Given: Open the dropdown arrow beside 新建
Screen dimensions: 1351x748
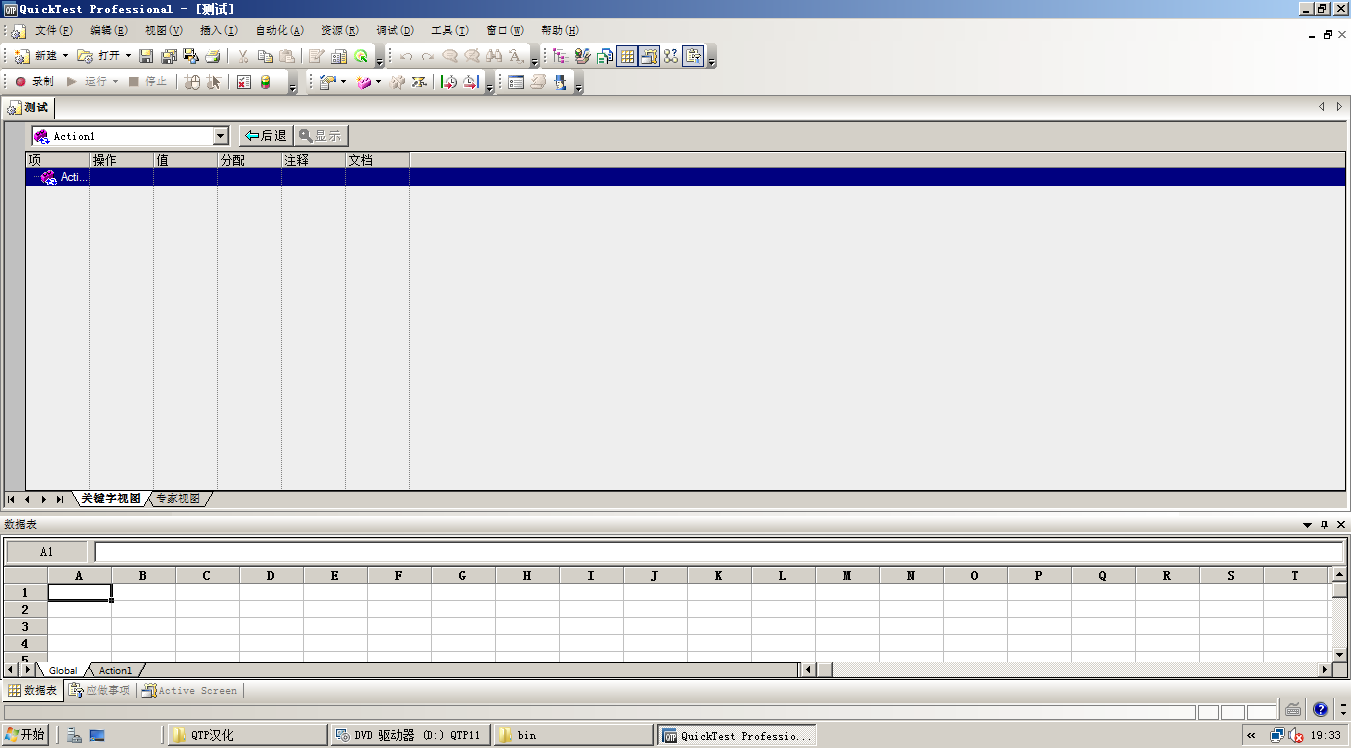Looking at the screenshot, I should pos(66,56).
